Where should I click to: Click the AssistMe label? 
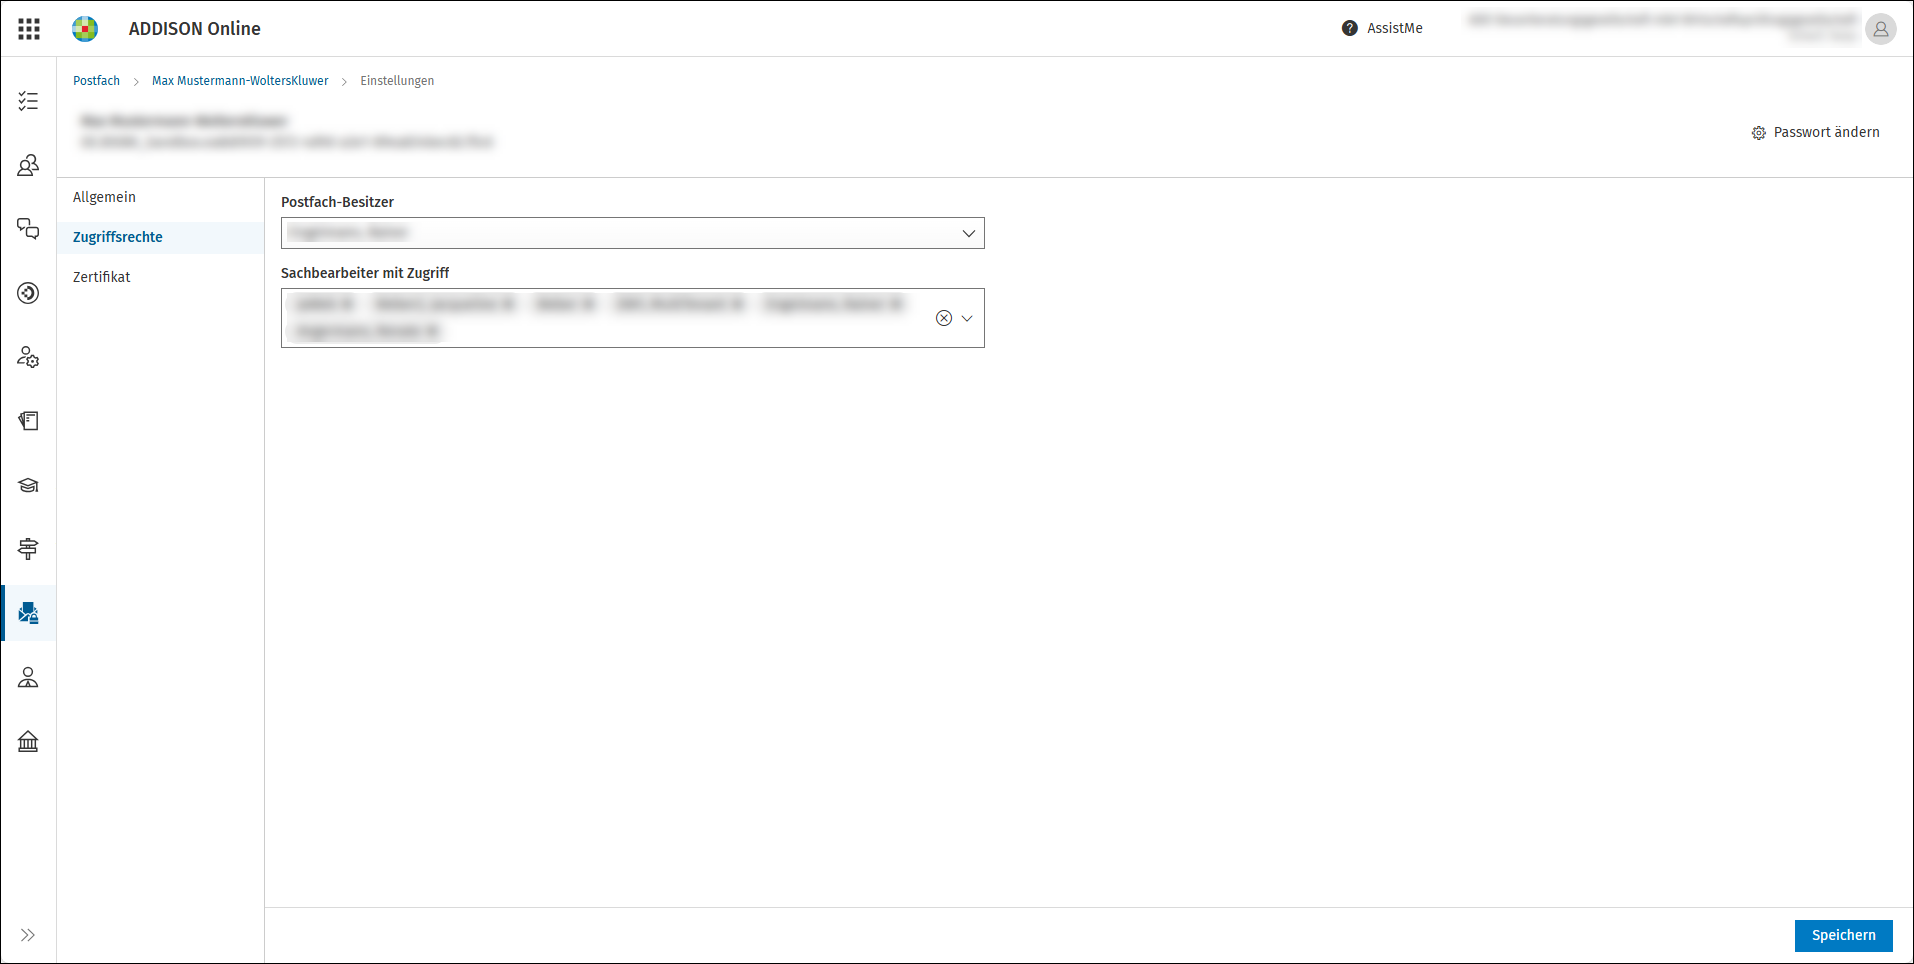coord(1394,28)
